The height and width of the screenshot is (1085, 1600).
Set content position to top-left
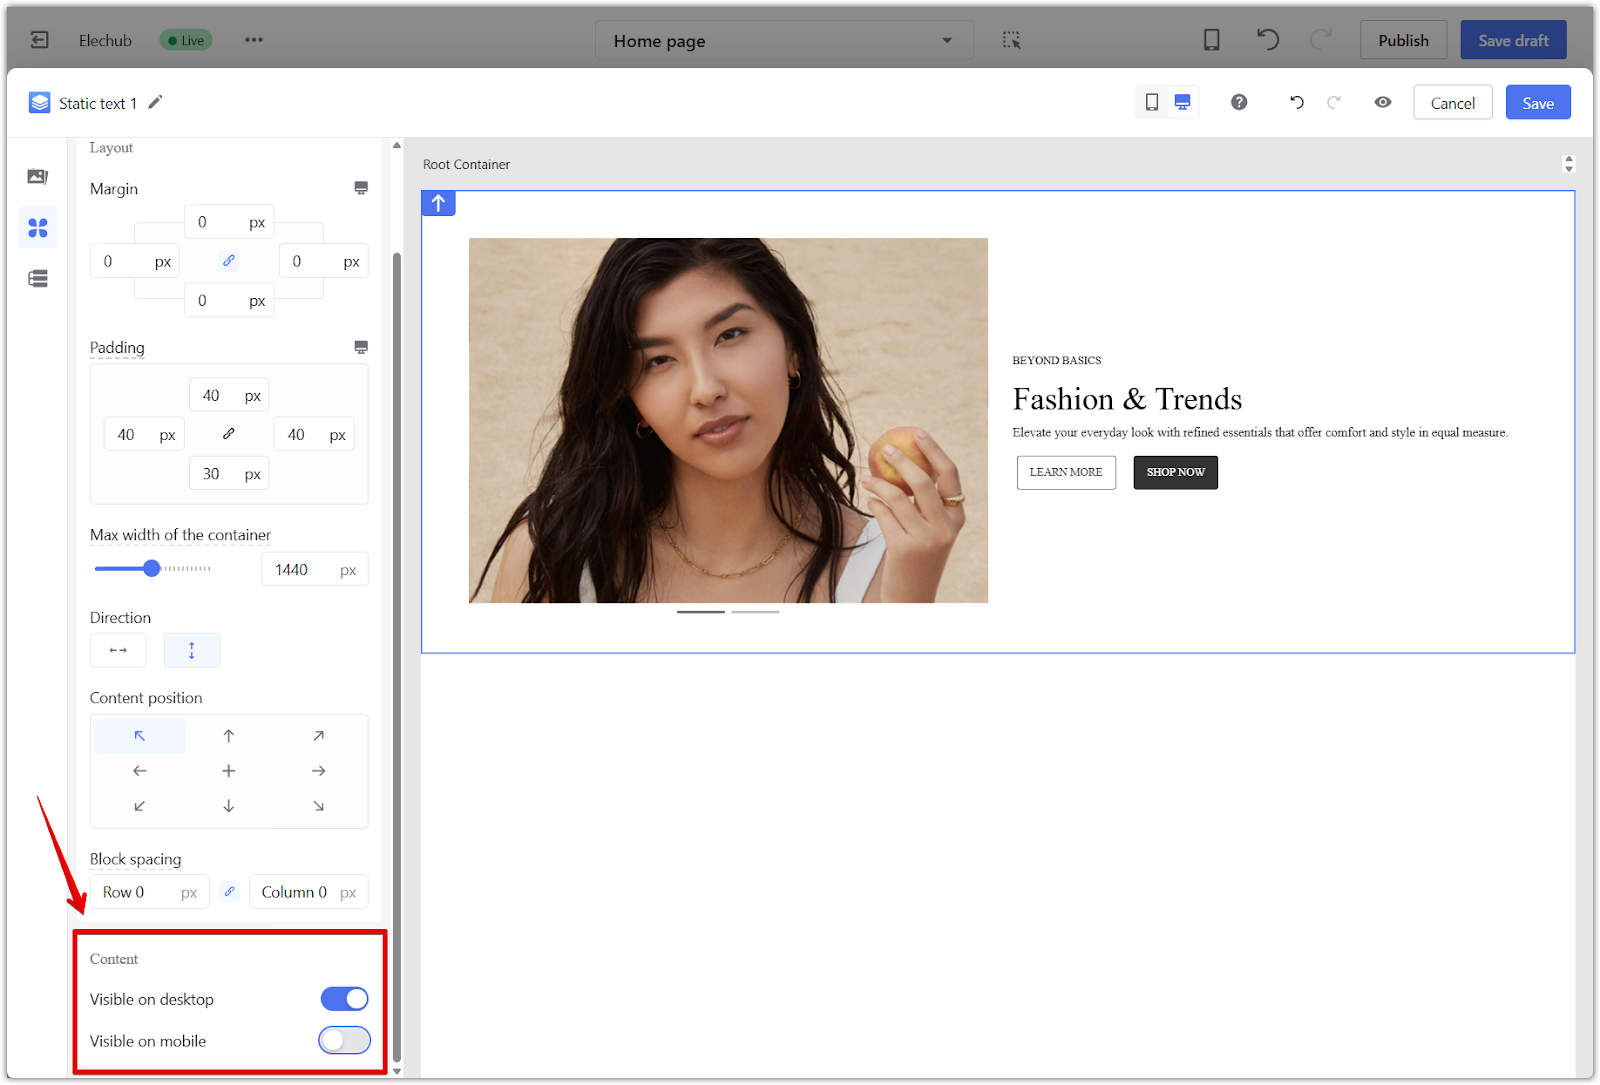(140, 736)
